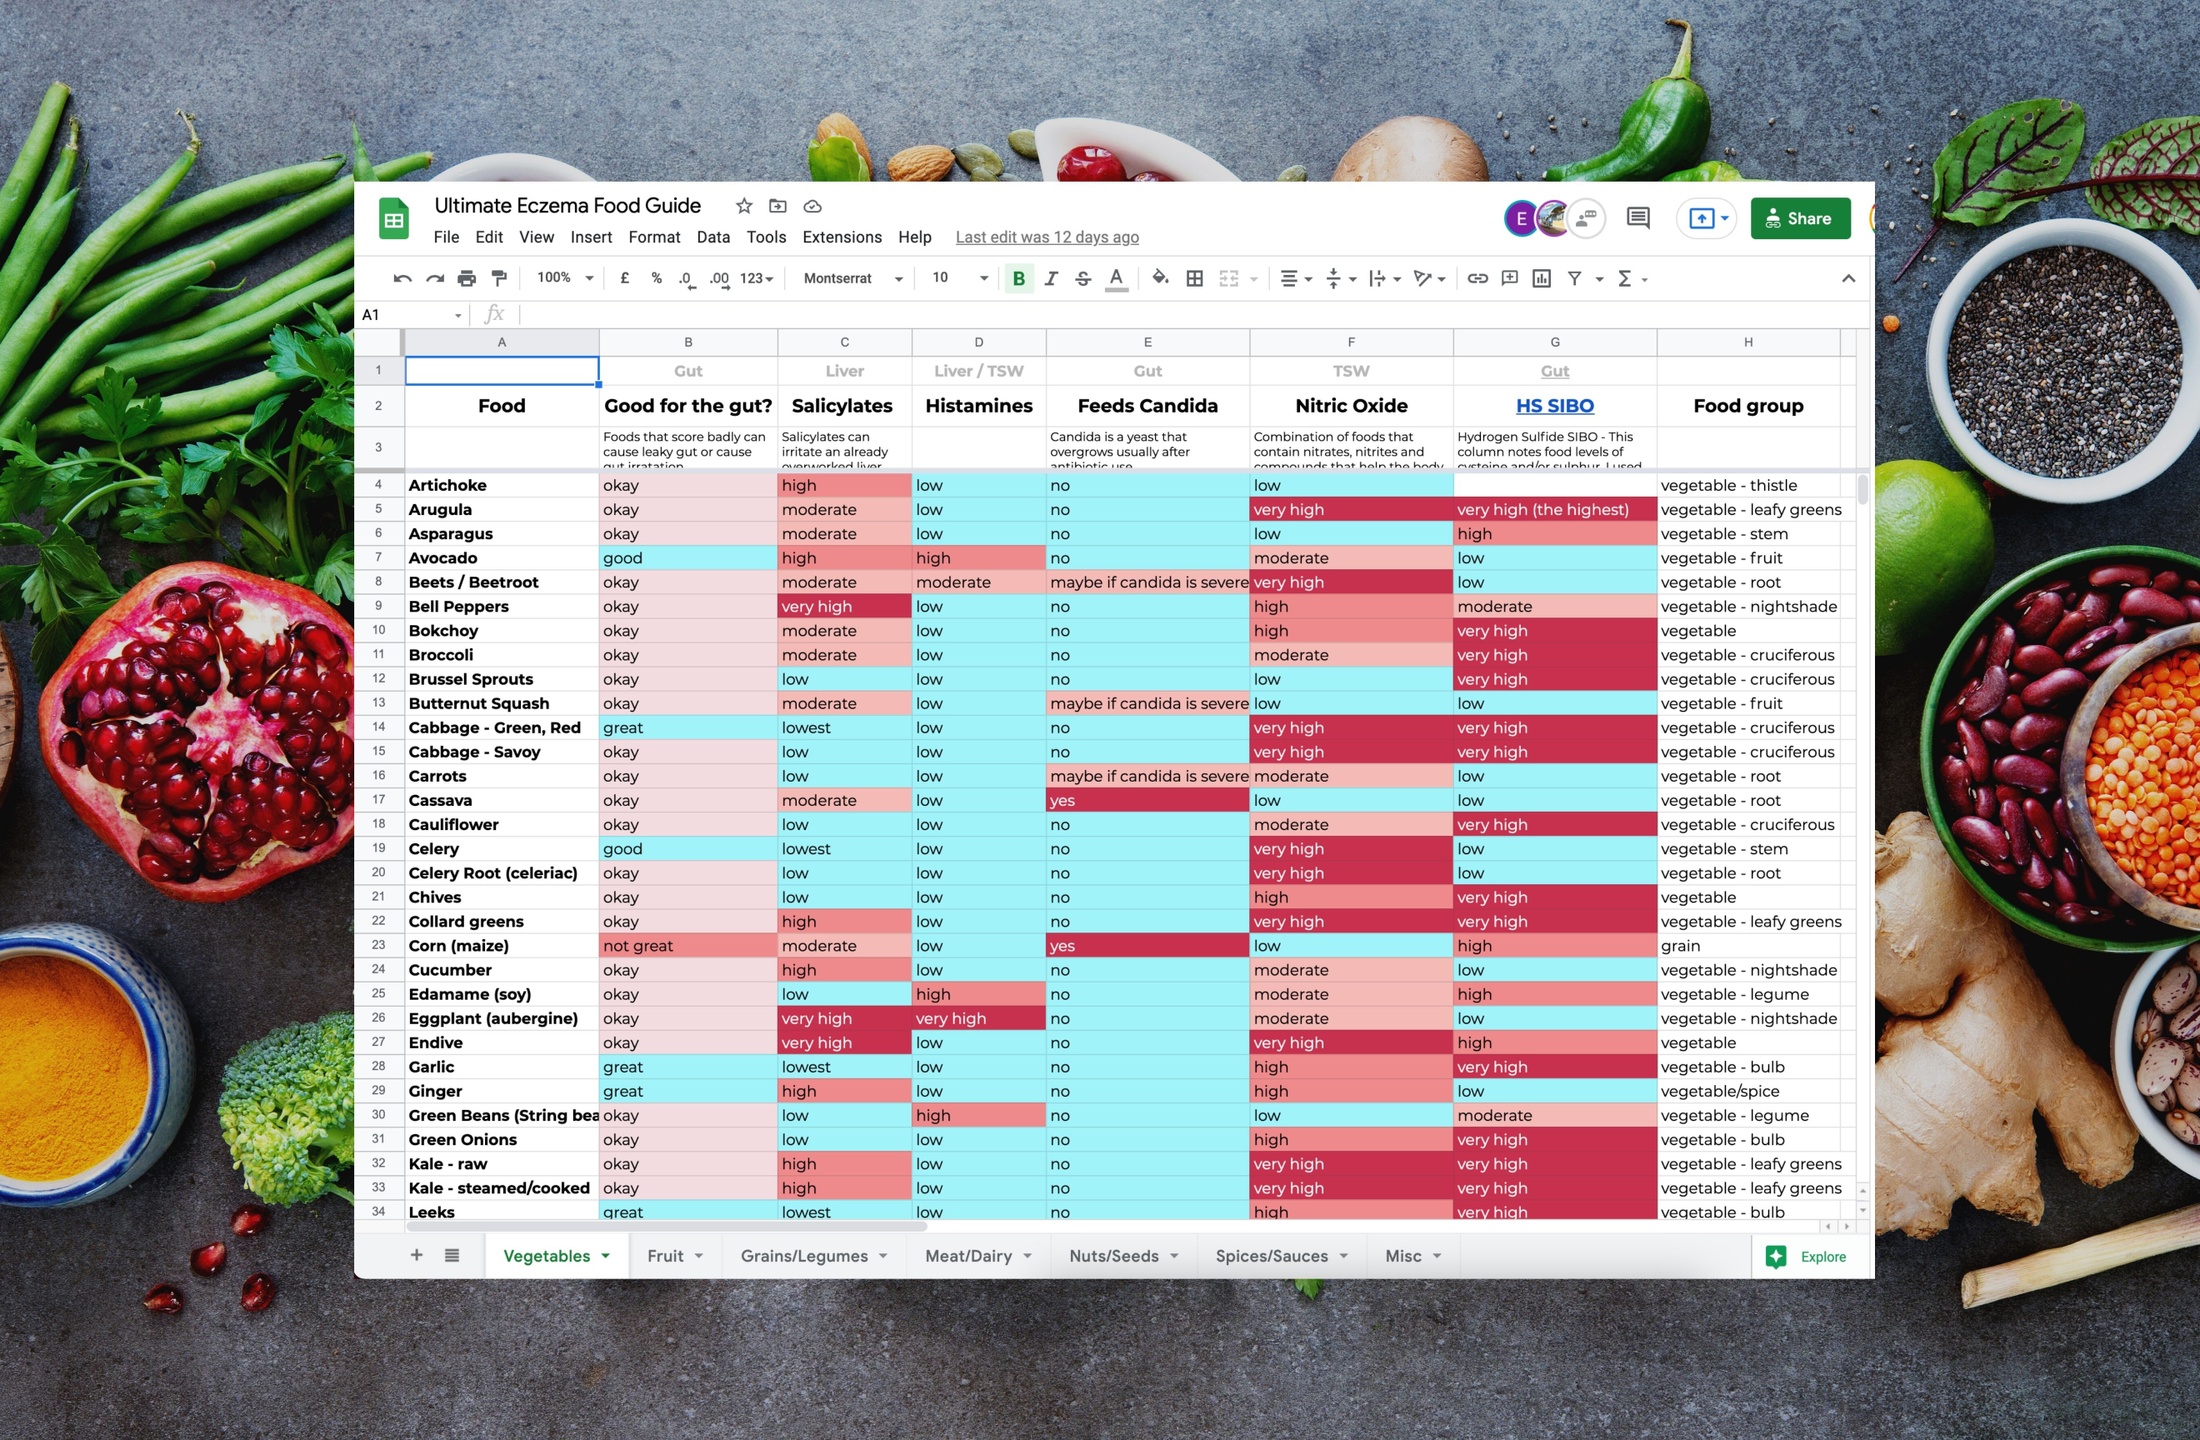The height and width of the screenshot is (1440, 2200).
Task: Expand the Vegetables sheet tab arrow
Action: pos(606,1256)
